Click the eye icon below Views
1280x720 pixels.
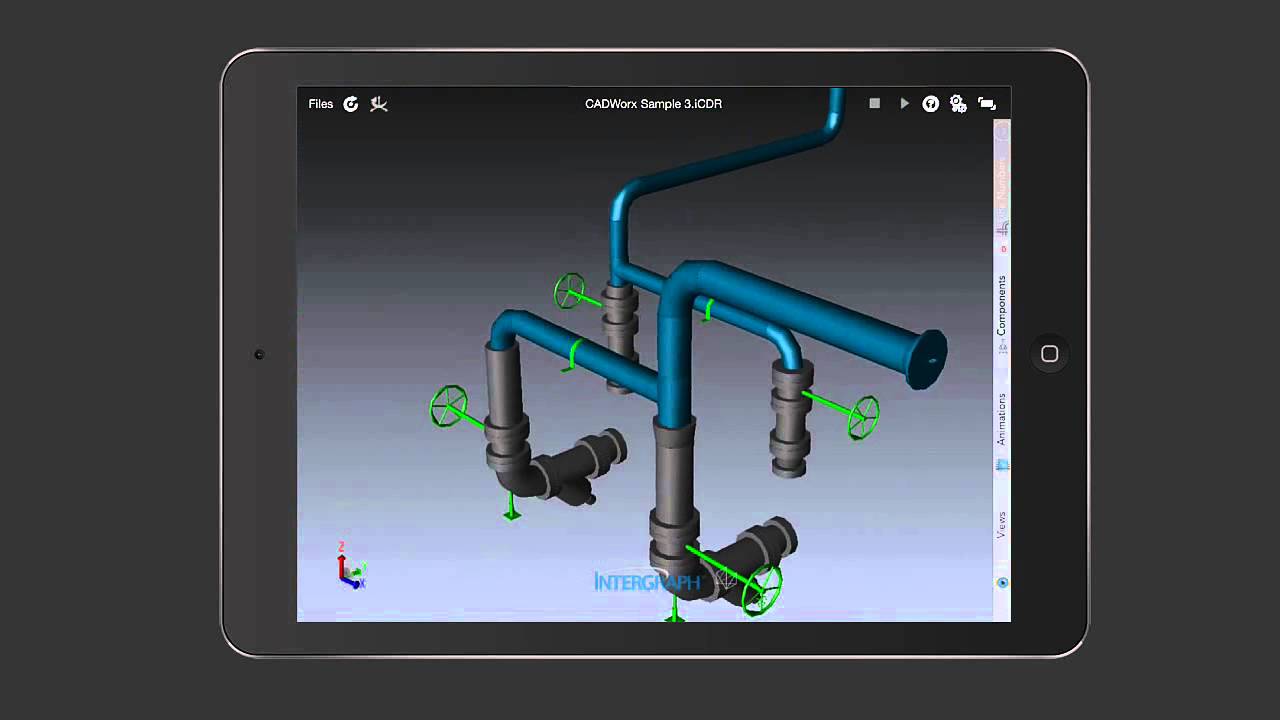pos(1002,582)
